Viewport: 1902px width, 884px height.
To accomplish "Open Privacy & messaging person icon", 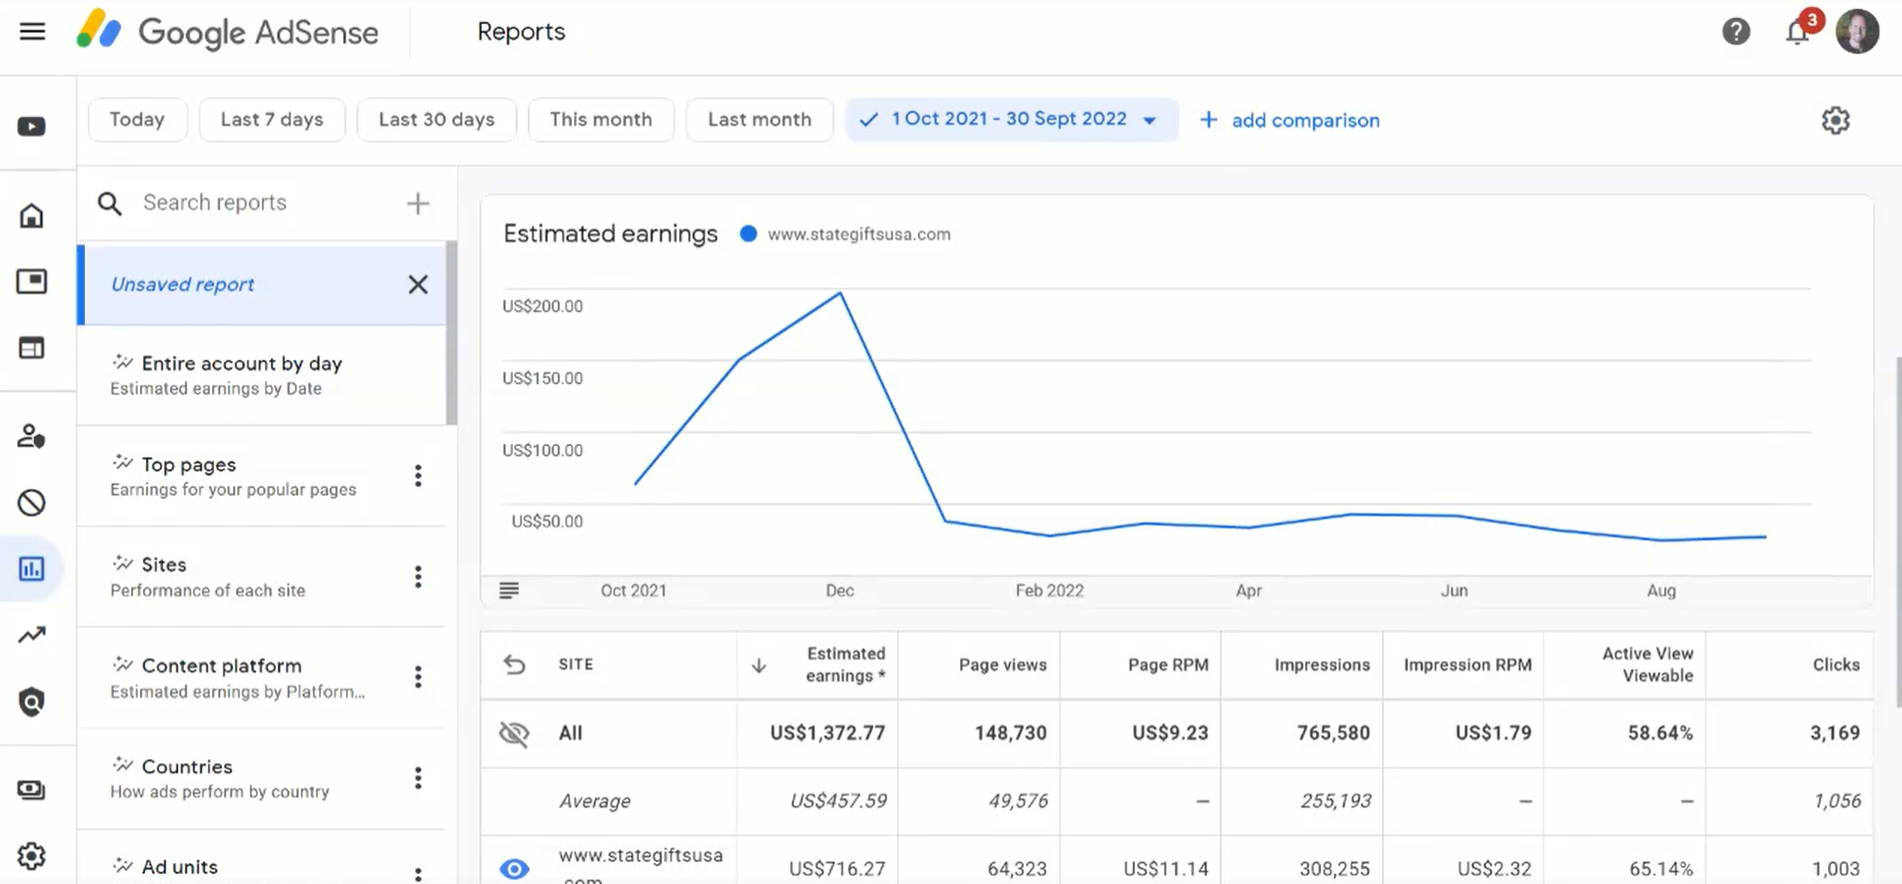I will click(32, 436).
